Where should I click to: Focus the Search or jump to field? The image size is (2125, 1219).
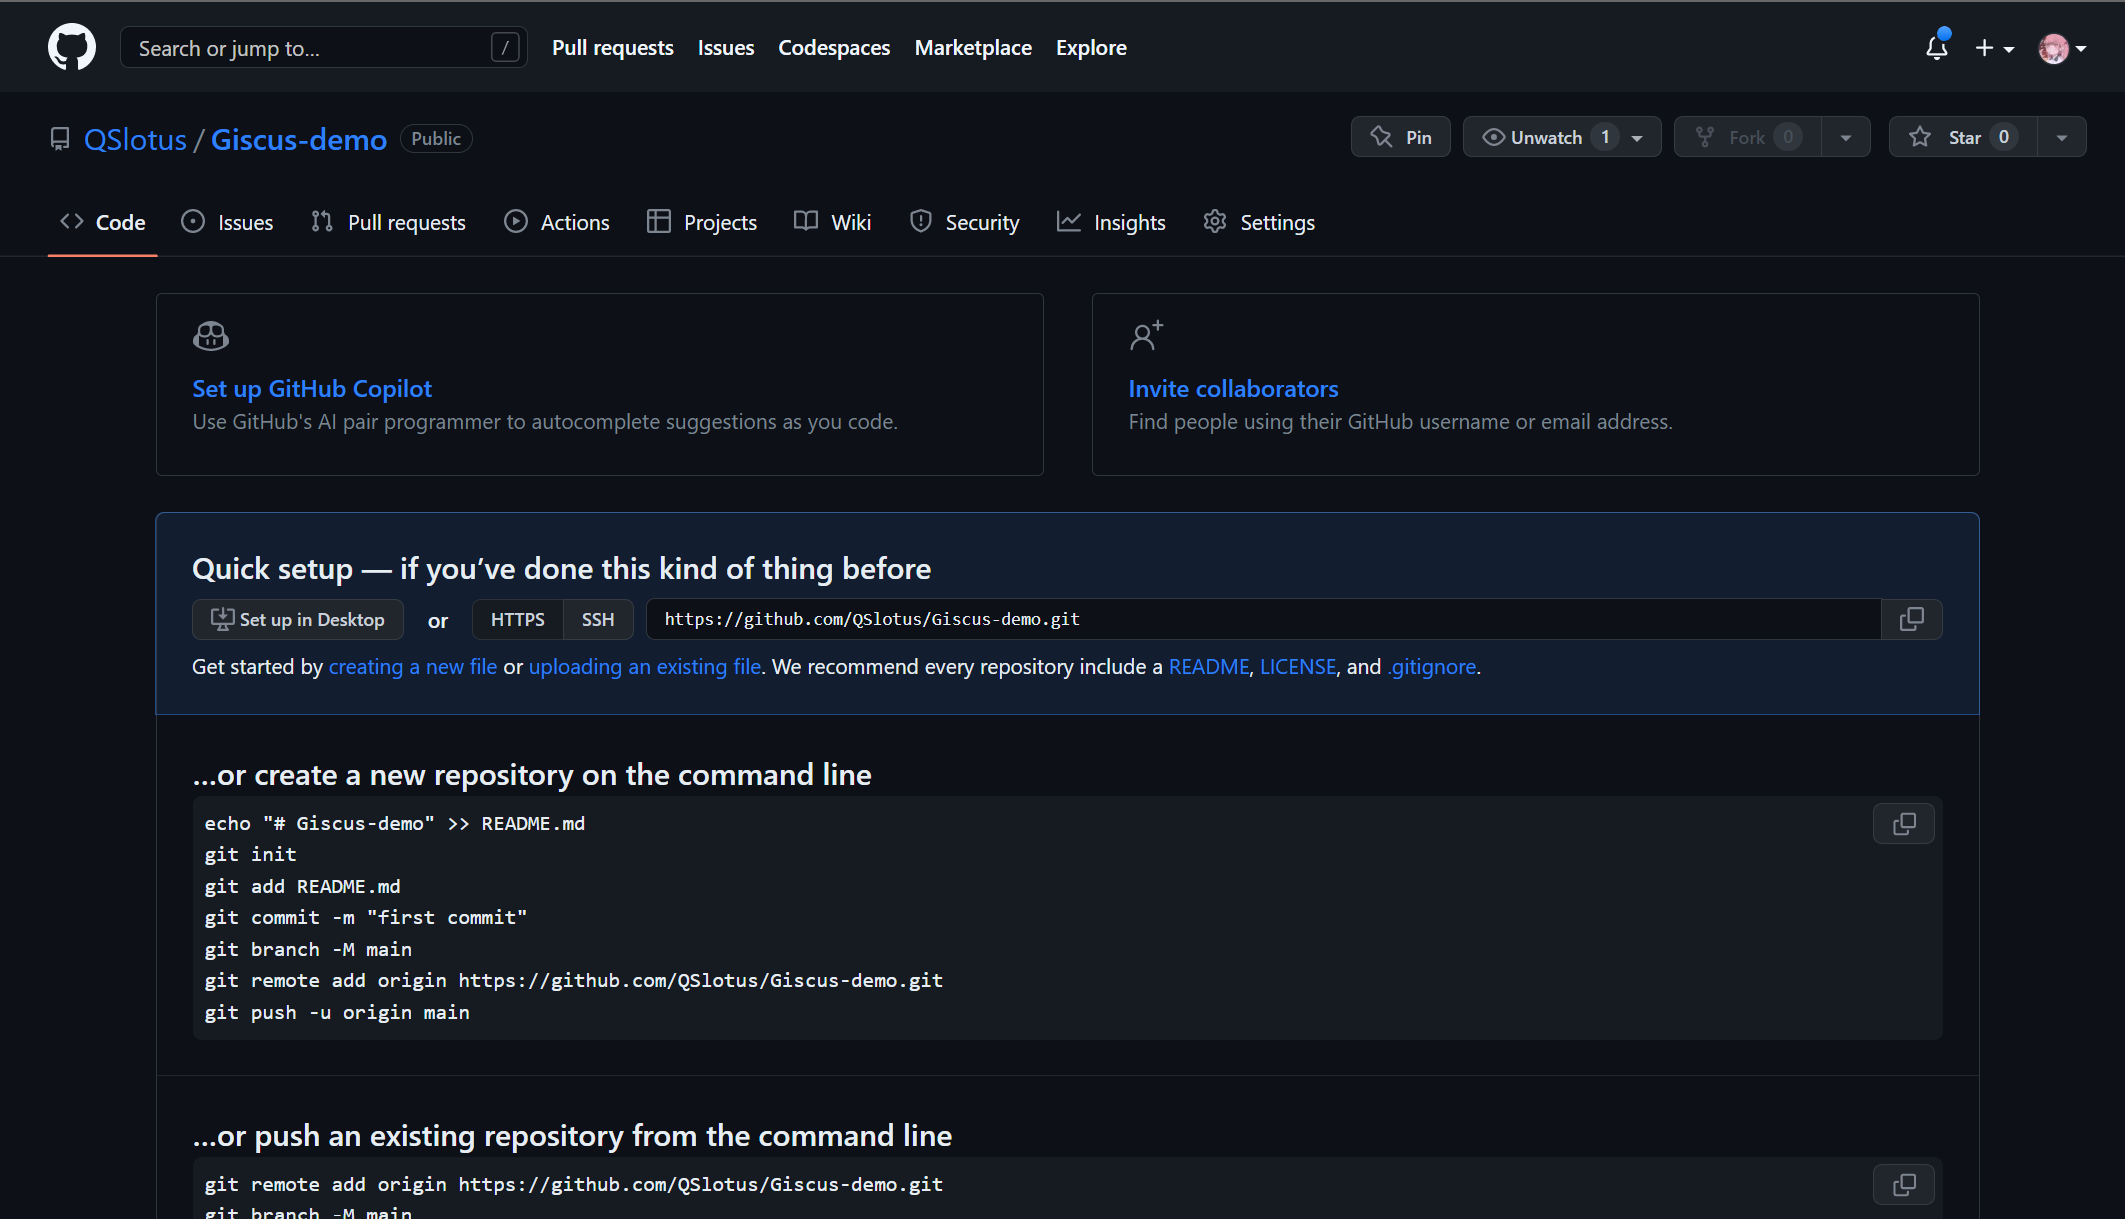point(312,48)
